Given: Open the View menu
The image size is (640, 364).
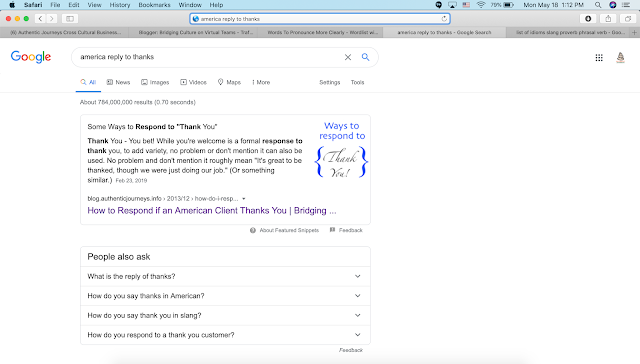Looking at the screenshot, I should point(94,5).
